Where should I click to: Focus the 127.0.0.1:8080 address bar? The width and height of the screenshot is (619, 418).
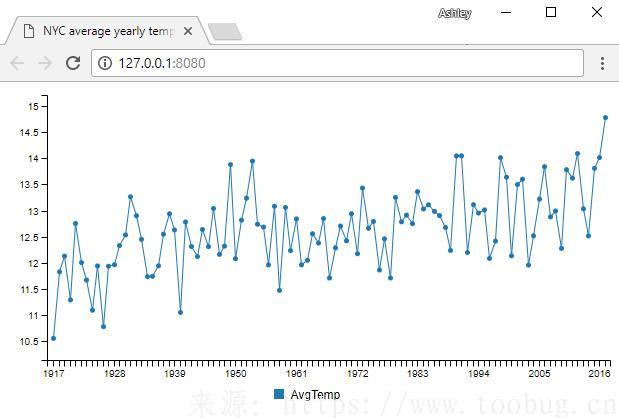click(340, 63)
